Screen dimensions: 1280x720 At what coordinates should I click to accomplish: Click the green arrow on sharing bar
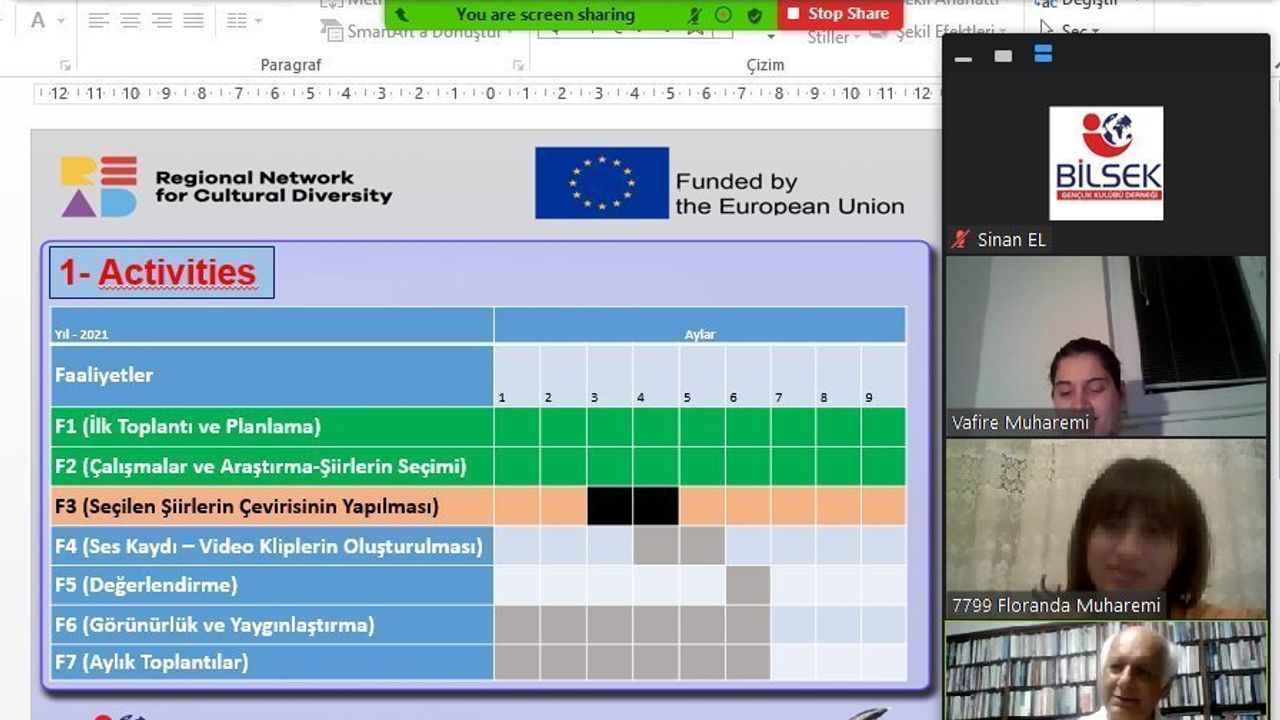coord(401,15)
